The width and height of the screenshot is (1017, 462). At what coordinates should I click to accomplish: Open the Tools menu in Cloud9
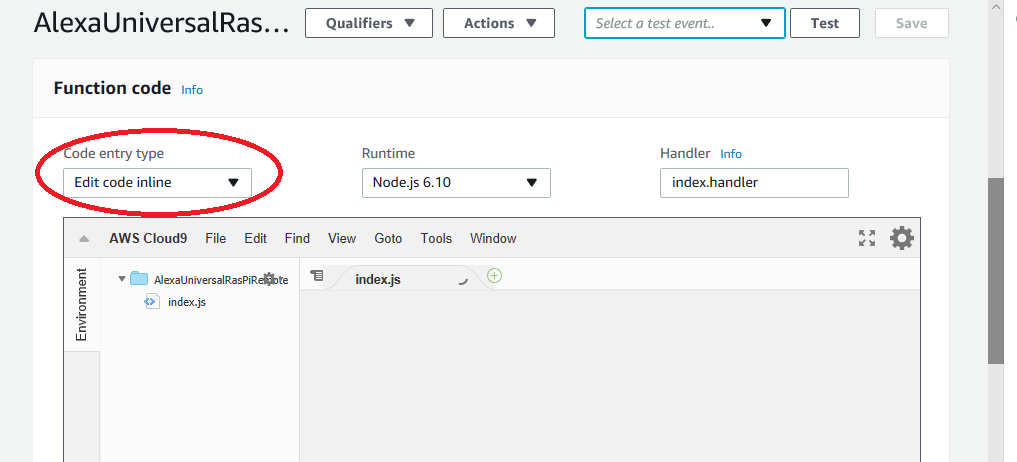coord(436,238)
